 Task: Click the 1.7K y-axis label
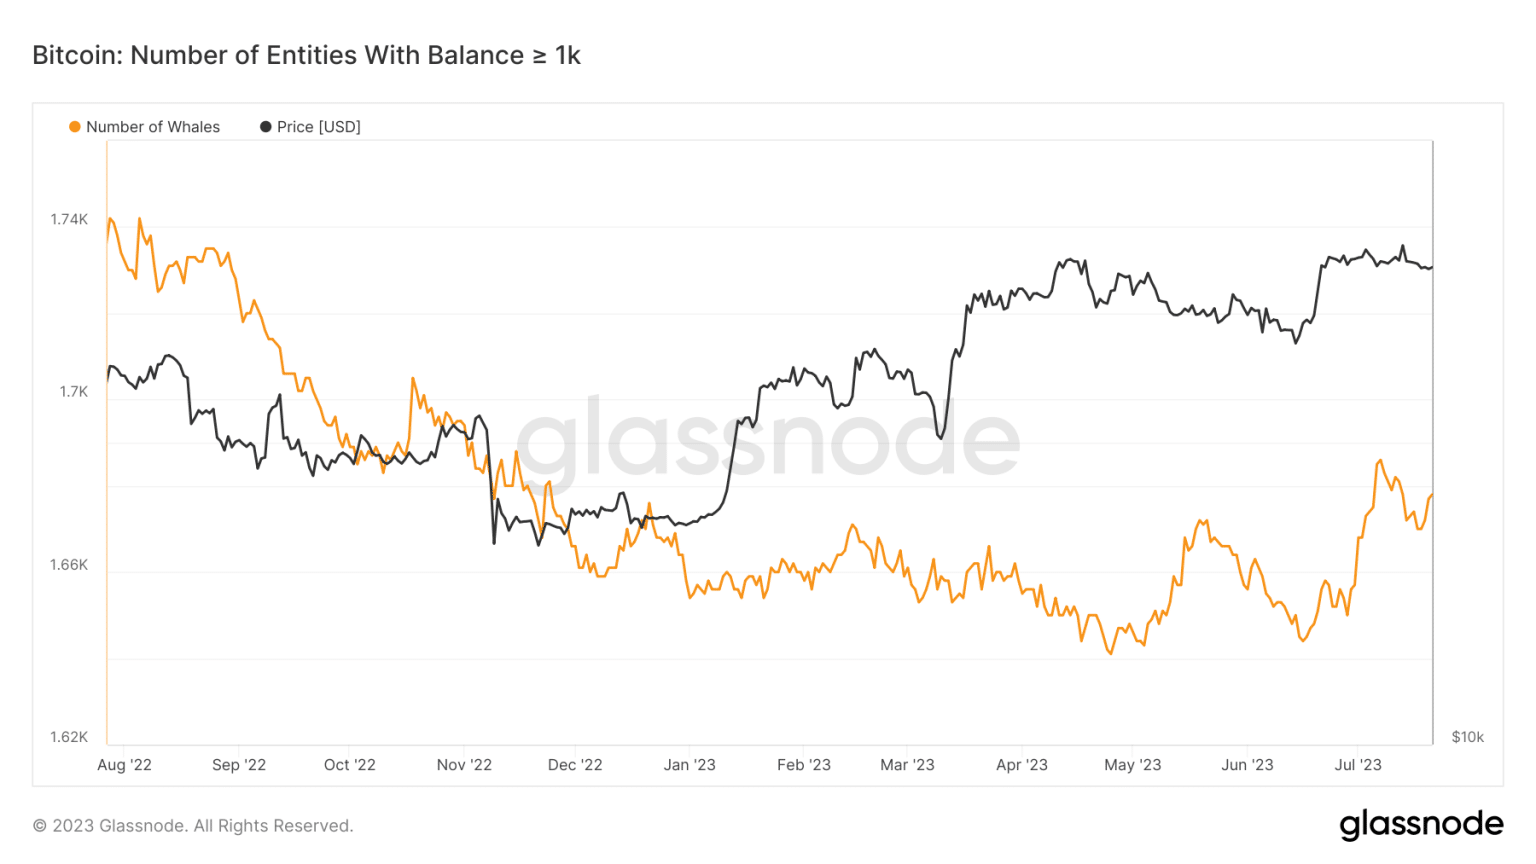click(73, 392)
